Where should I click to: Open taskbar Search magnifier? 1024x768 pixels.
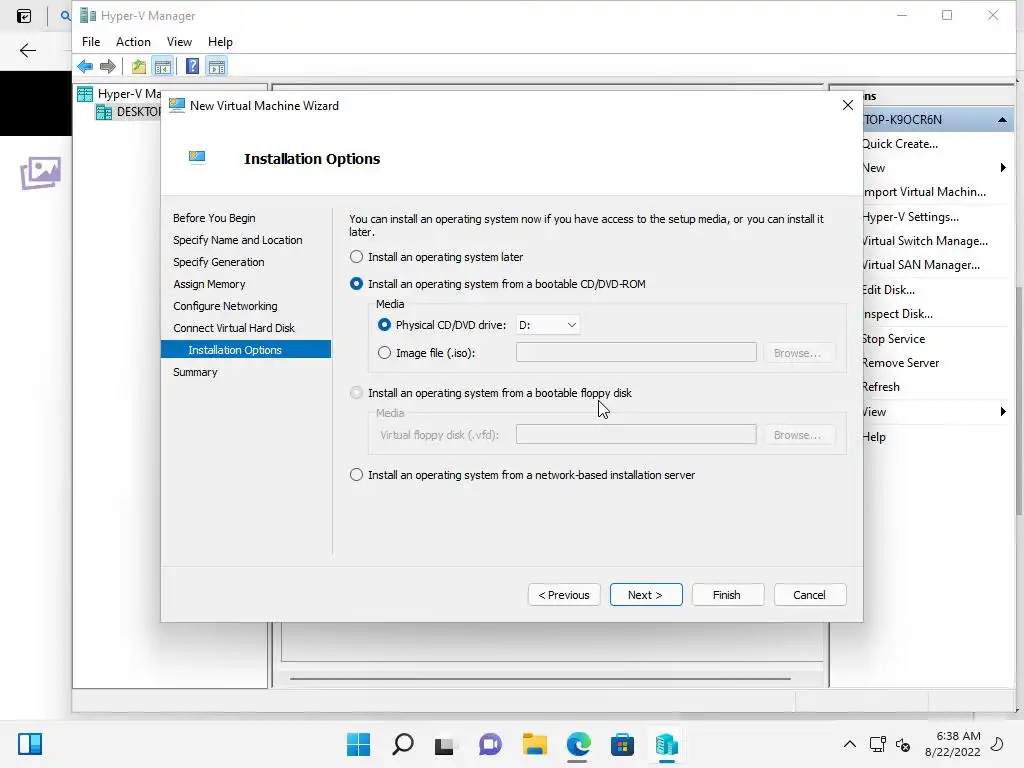(402, 744)
